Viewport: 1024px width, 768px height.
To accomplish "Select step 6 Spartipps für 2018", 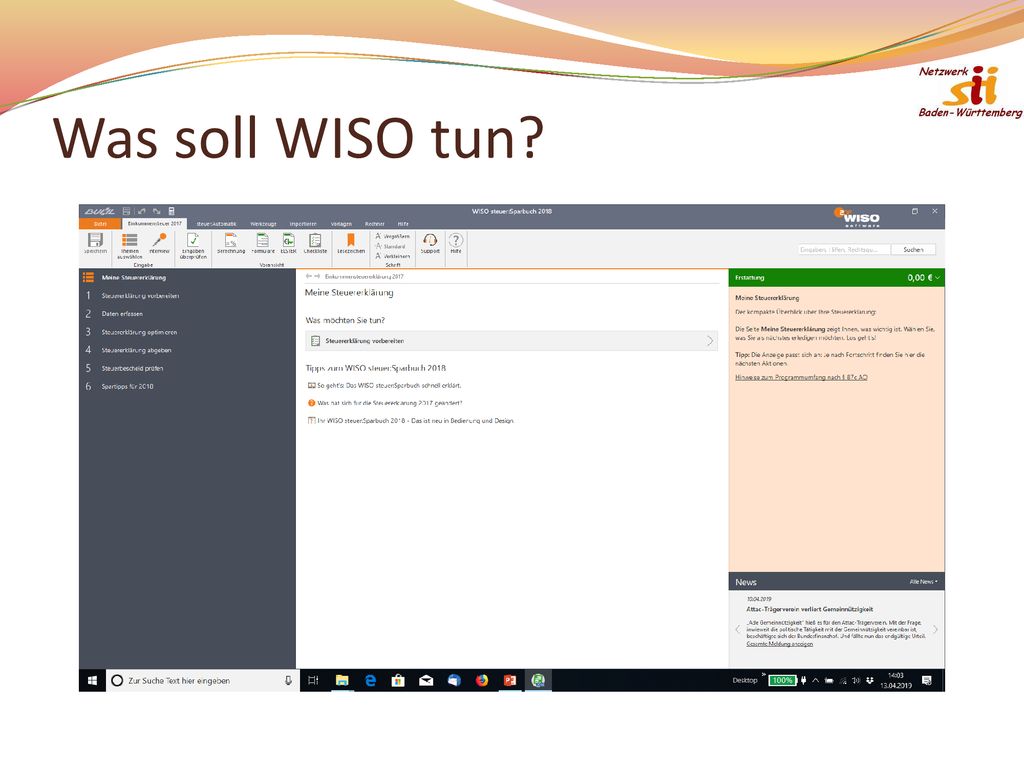I will 127,387.
